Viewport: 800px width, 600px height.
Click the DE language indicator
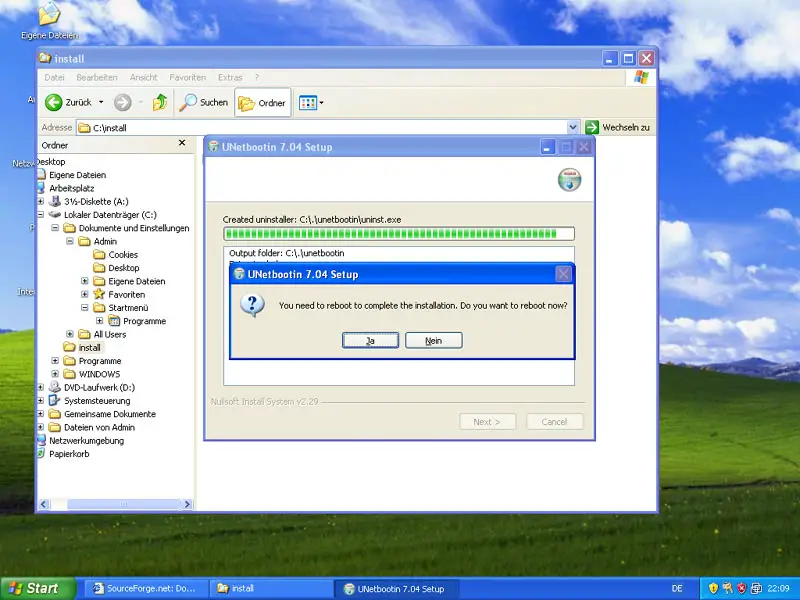[677, 588]
